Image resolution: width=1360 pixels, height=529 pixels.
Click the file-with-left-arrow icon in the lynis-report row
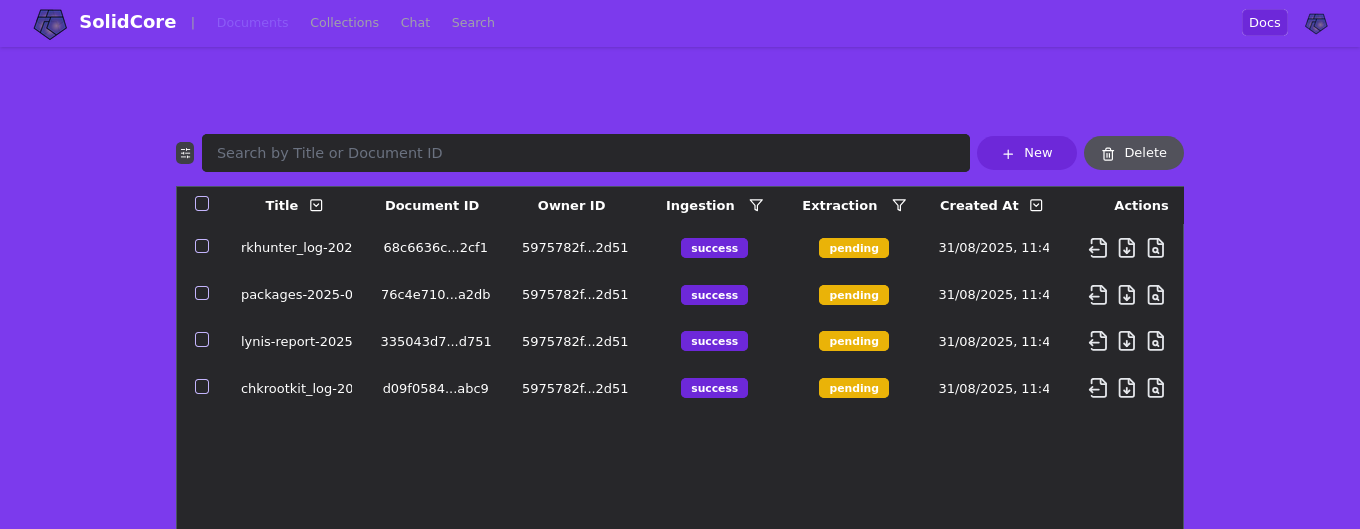click(1098, 341)
